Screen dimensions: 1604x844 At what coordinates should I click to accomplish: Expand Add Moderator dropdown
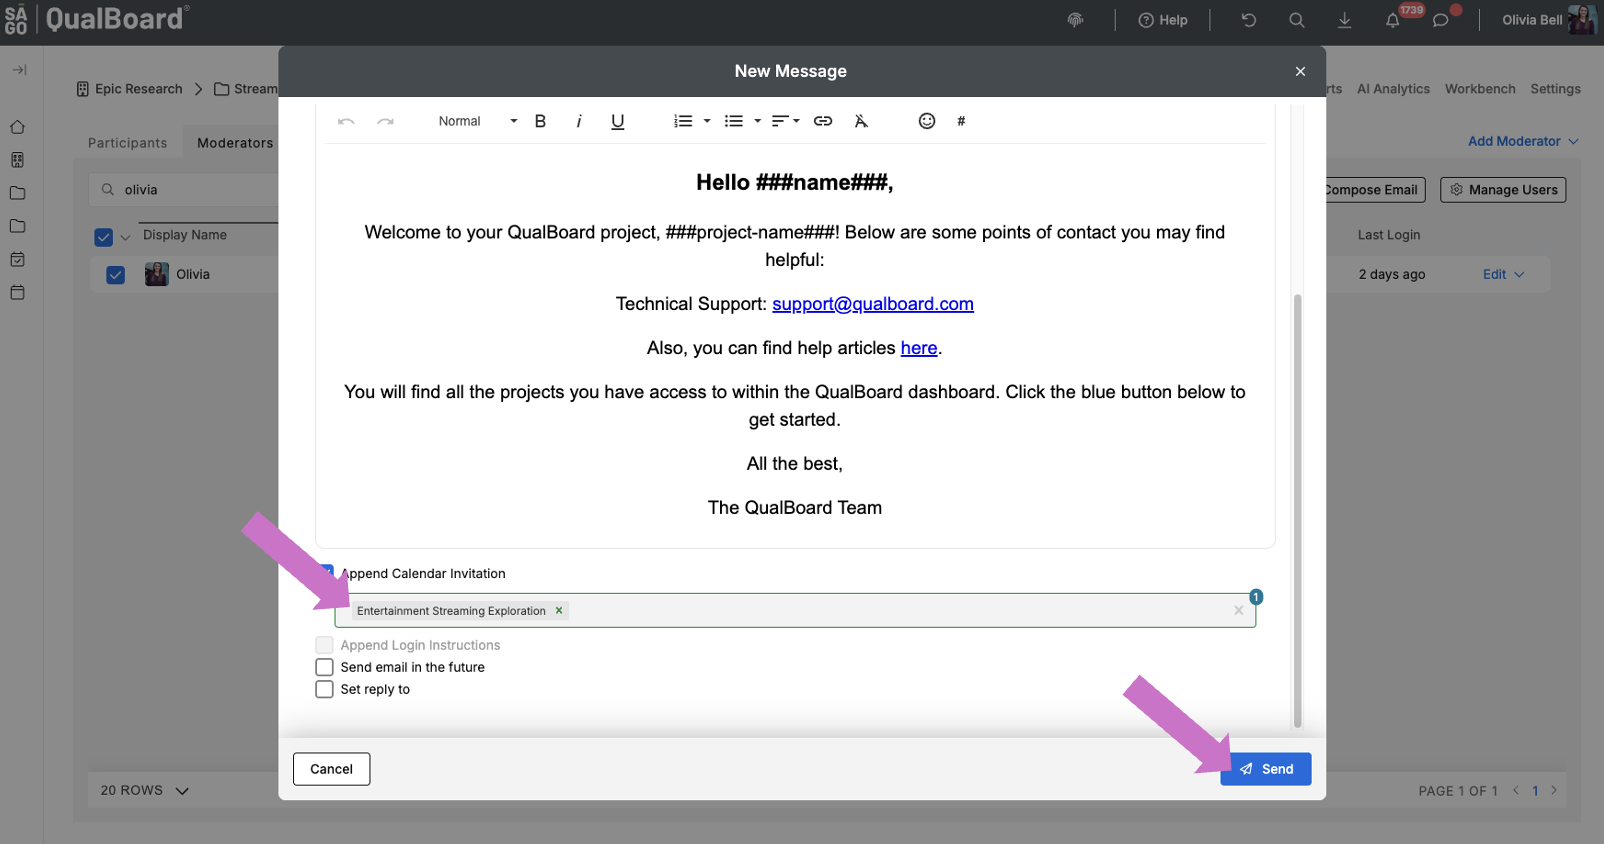coord(1523,141)
